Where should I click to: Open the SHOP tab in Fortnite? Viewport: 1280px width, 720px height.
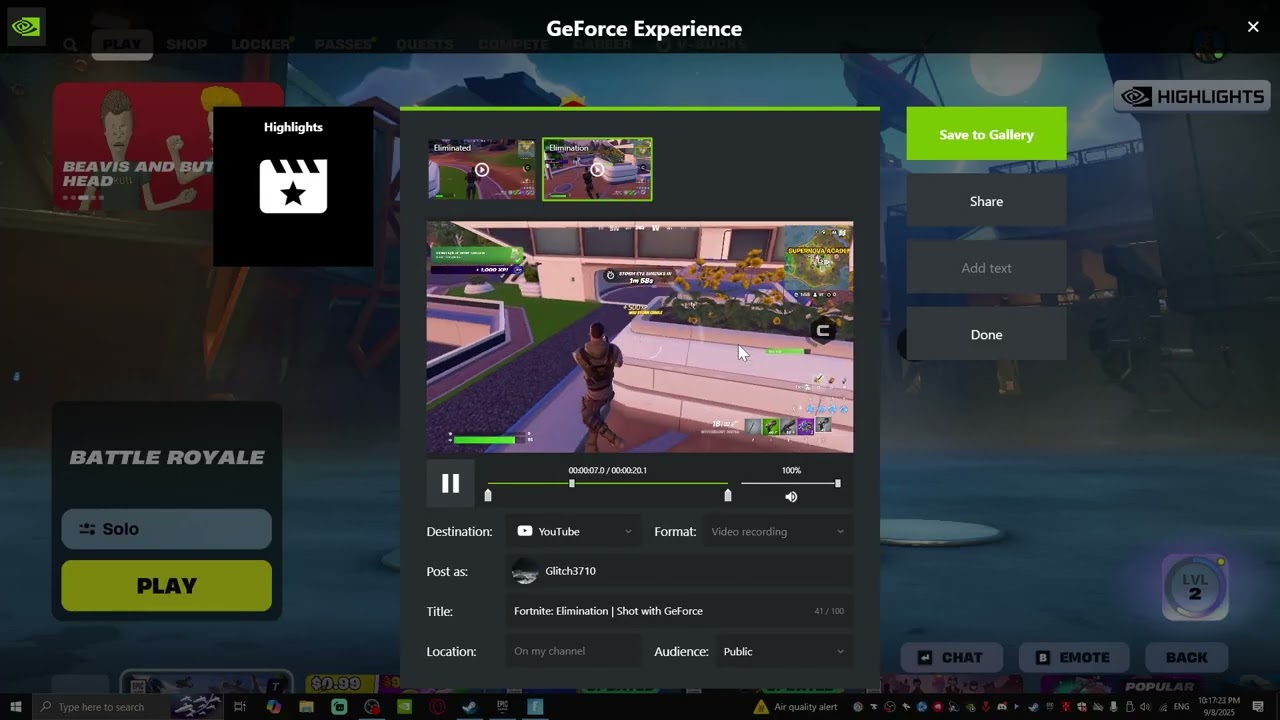tap(187, 44)
